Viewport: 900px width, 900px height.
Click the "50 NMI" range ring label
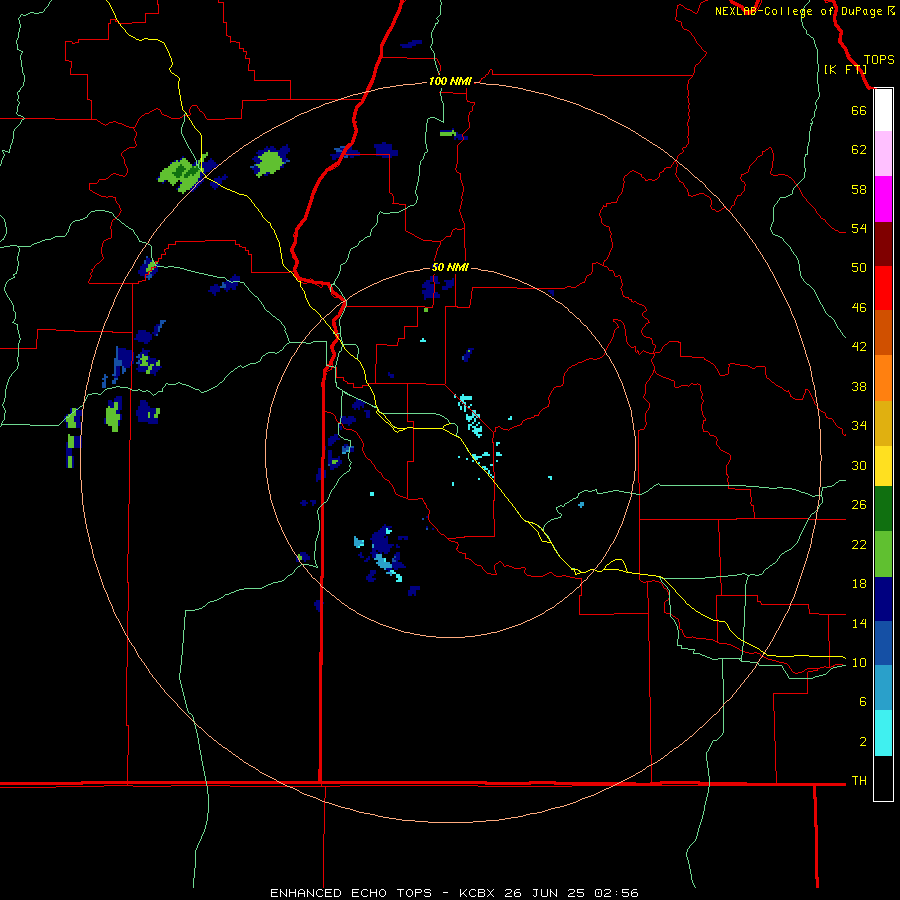pos(450,267)
